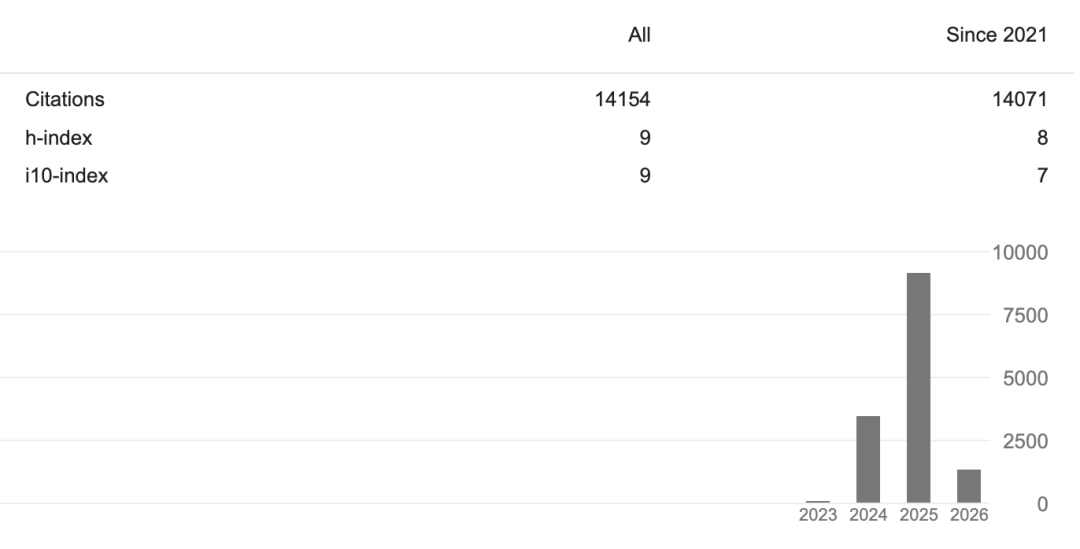
Task: Click the 10000 y-axis label
Action: point(1019,253)
